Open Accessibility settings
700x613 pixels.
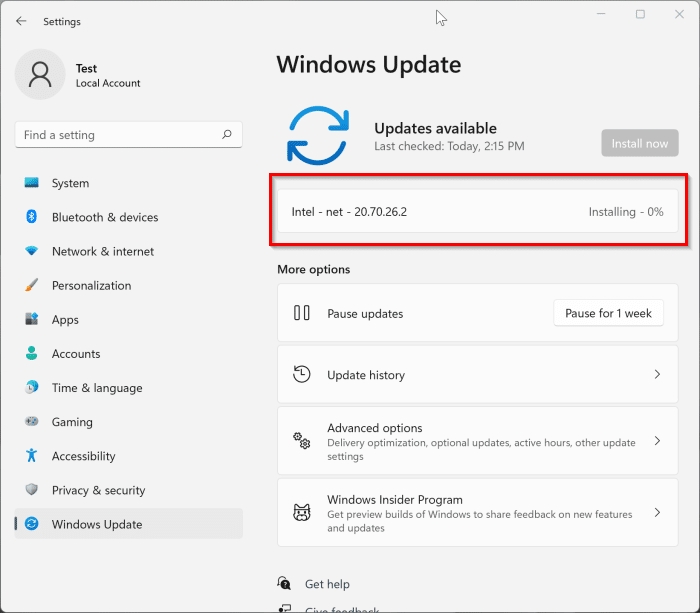click(129, 456)
